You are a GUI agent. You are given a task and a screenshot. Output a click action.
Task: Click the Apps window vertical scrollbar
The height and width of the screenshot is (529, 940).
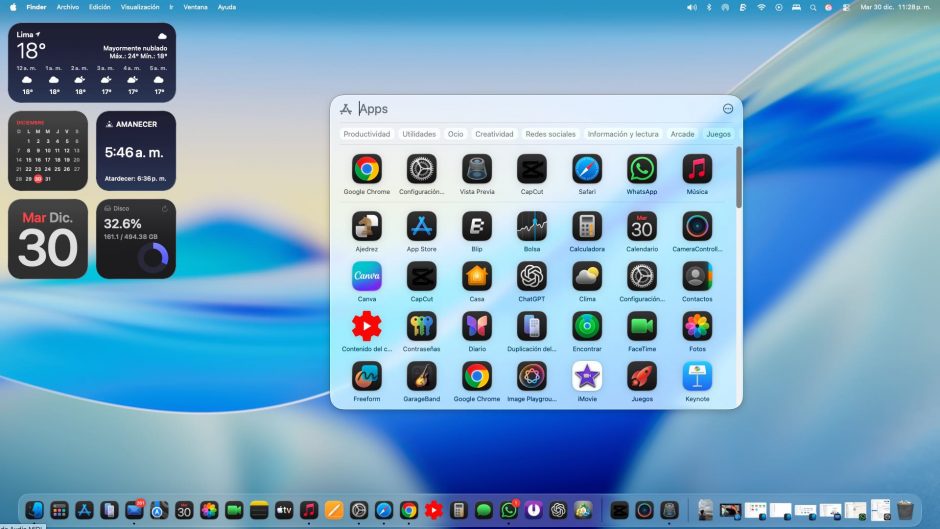(739, 178)
